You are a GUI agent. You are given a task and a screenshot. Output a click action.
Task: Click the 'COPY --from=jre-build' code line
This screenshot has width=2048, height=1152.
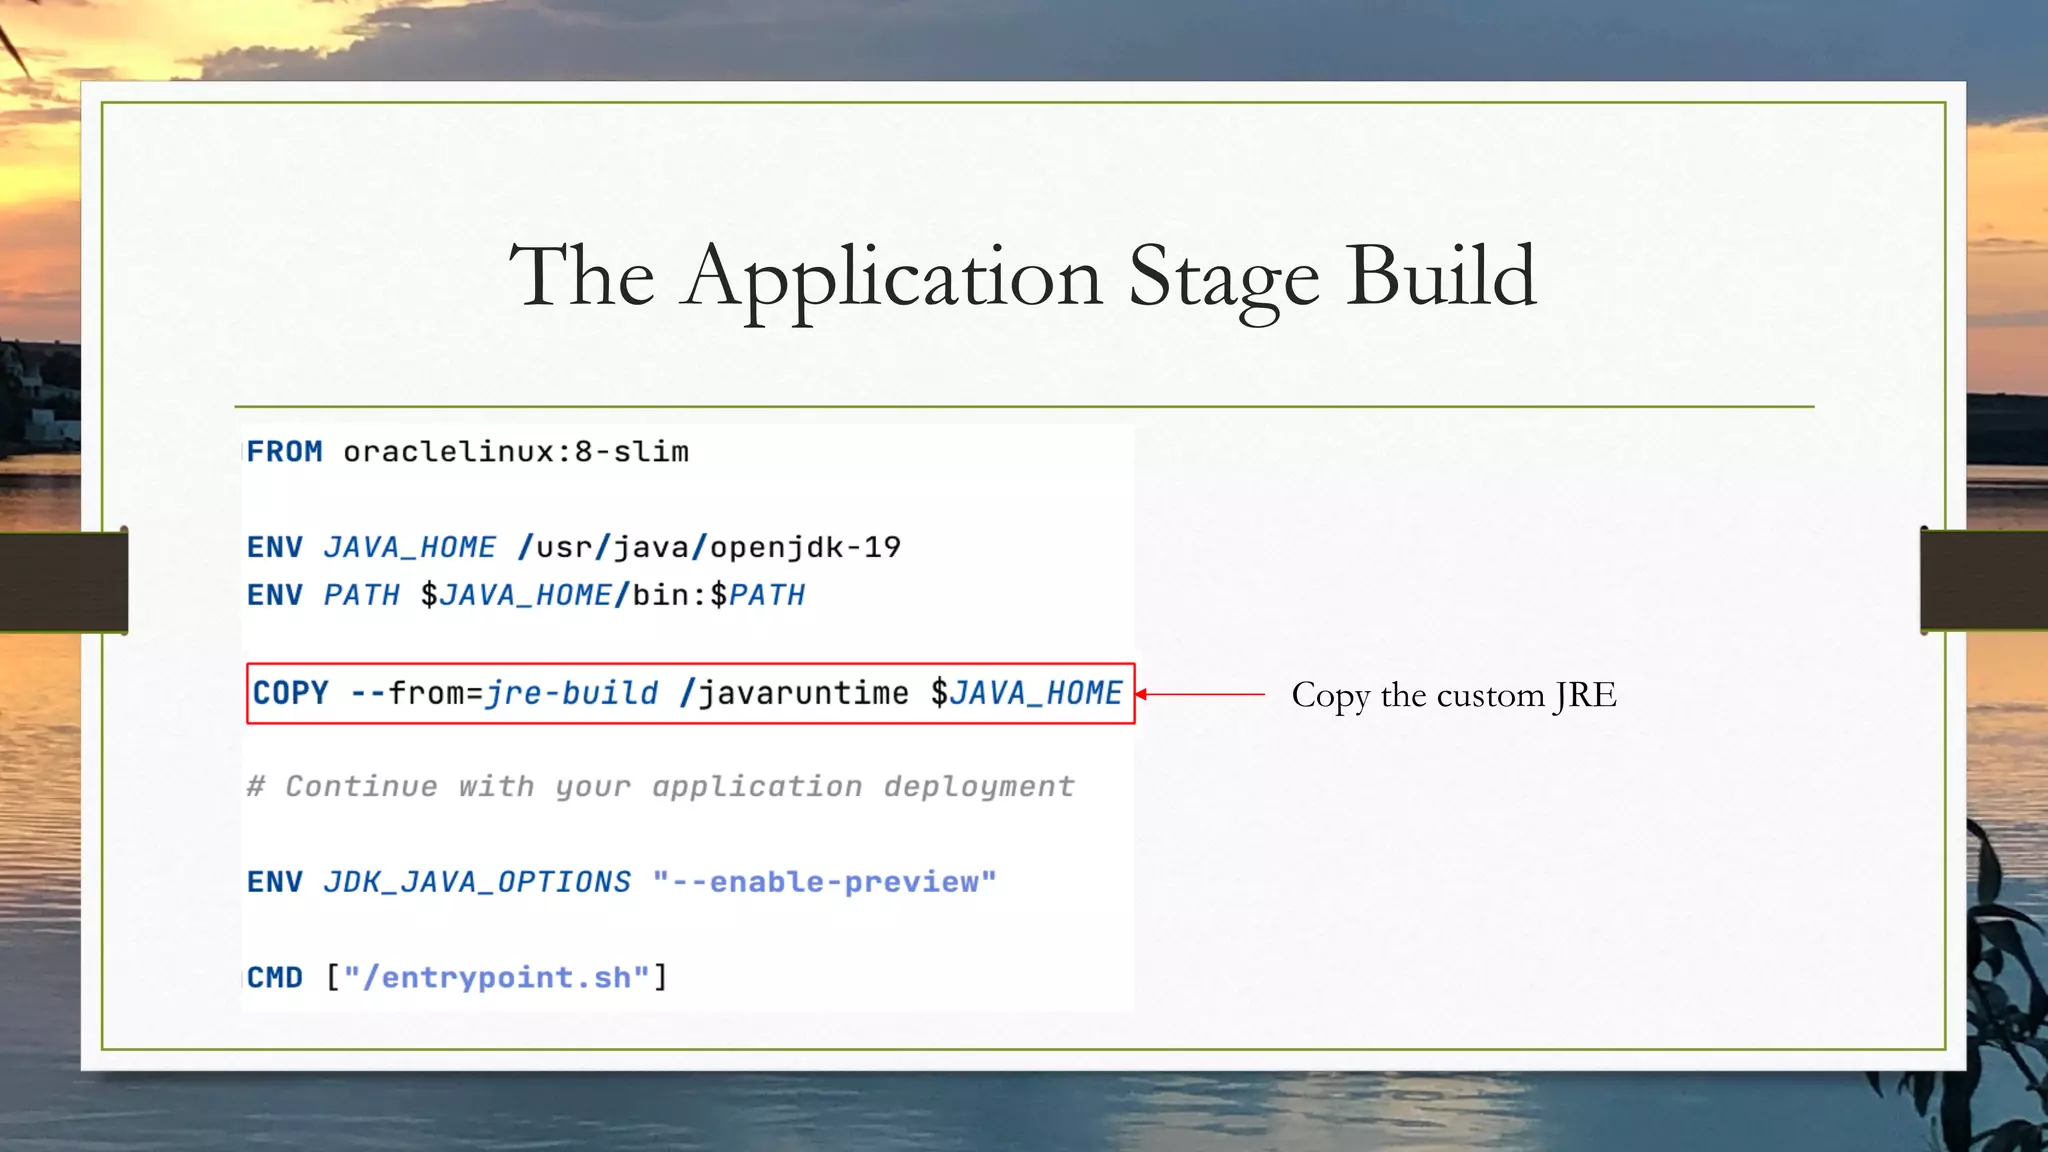[690, 693]
